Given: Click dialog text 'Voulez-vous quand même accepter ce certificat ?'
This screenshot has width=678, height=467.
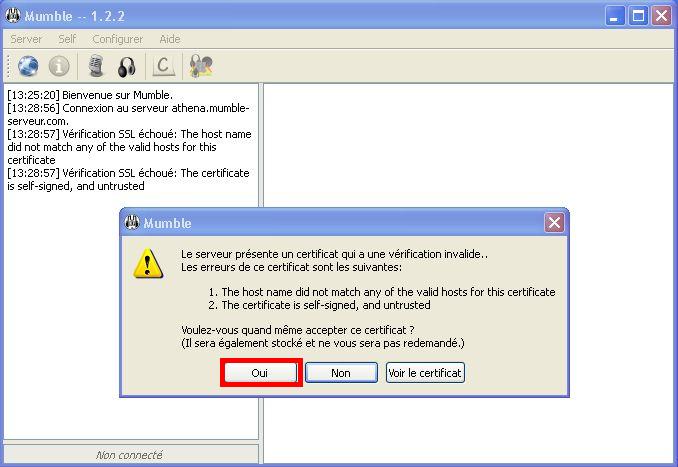Looking at the screenshot, I should (x=298, y=330).
